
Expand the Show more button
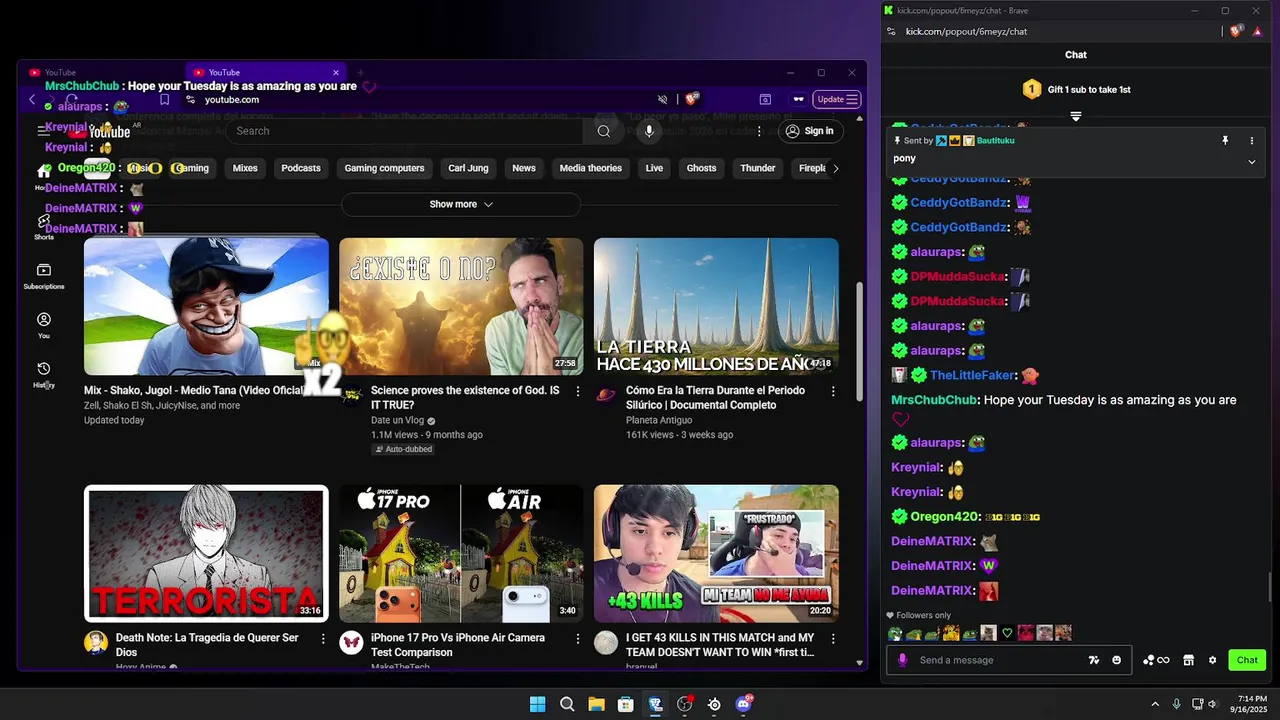click(461, 204)
